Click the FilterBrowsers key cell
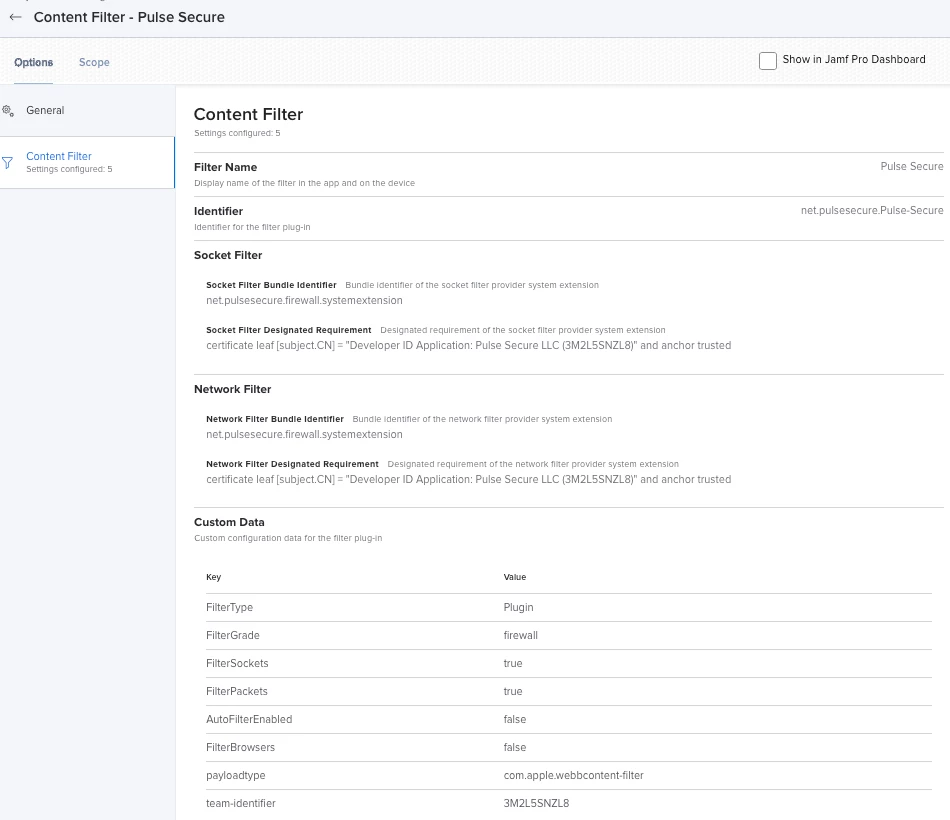 coord(241,747)
